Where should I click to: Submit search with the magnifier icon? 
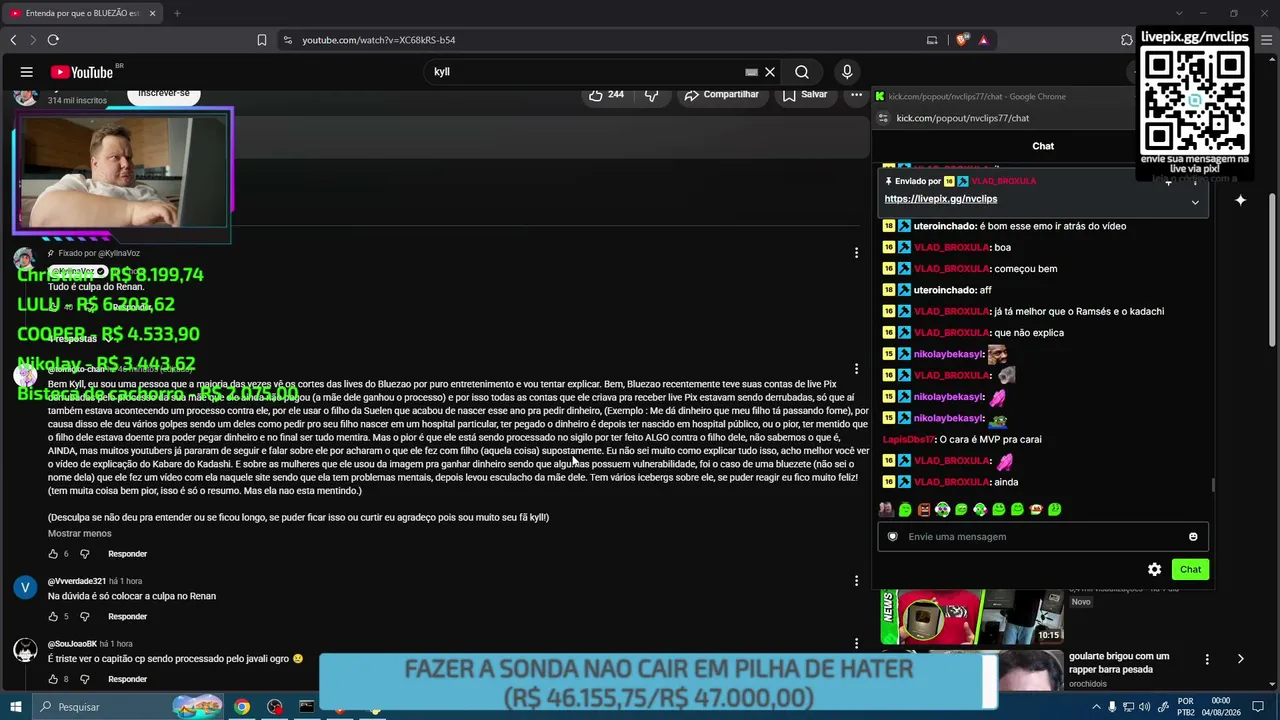(x=802, y=72)
